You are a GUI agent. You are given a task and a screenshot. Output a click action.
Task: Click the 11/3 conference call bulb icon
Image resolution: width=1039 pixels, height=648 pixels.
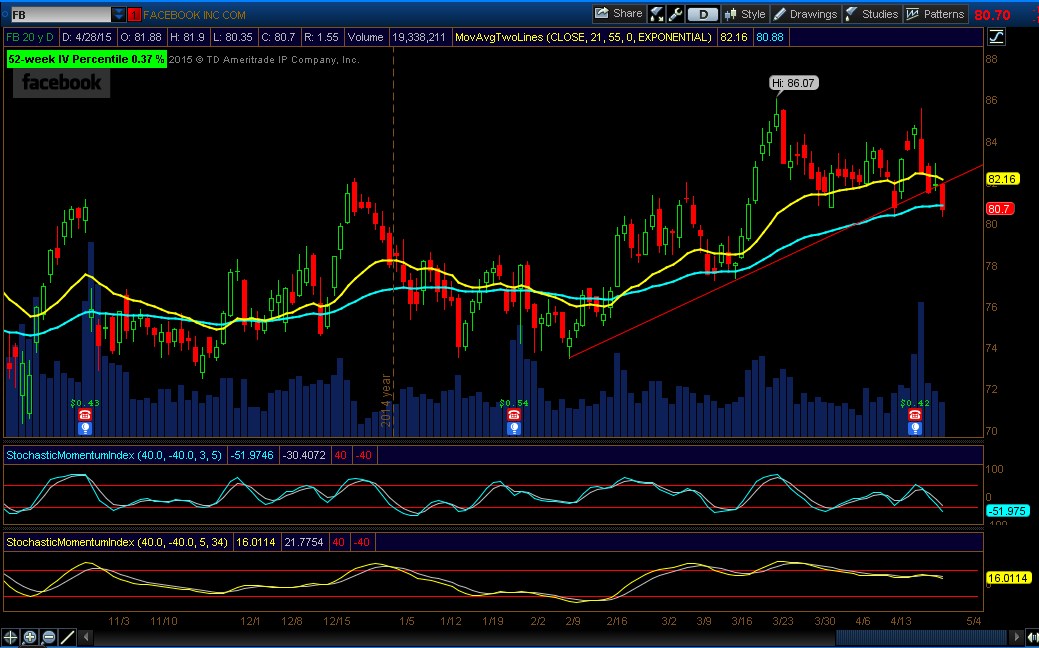click(85, 428)
